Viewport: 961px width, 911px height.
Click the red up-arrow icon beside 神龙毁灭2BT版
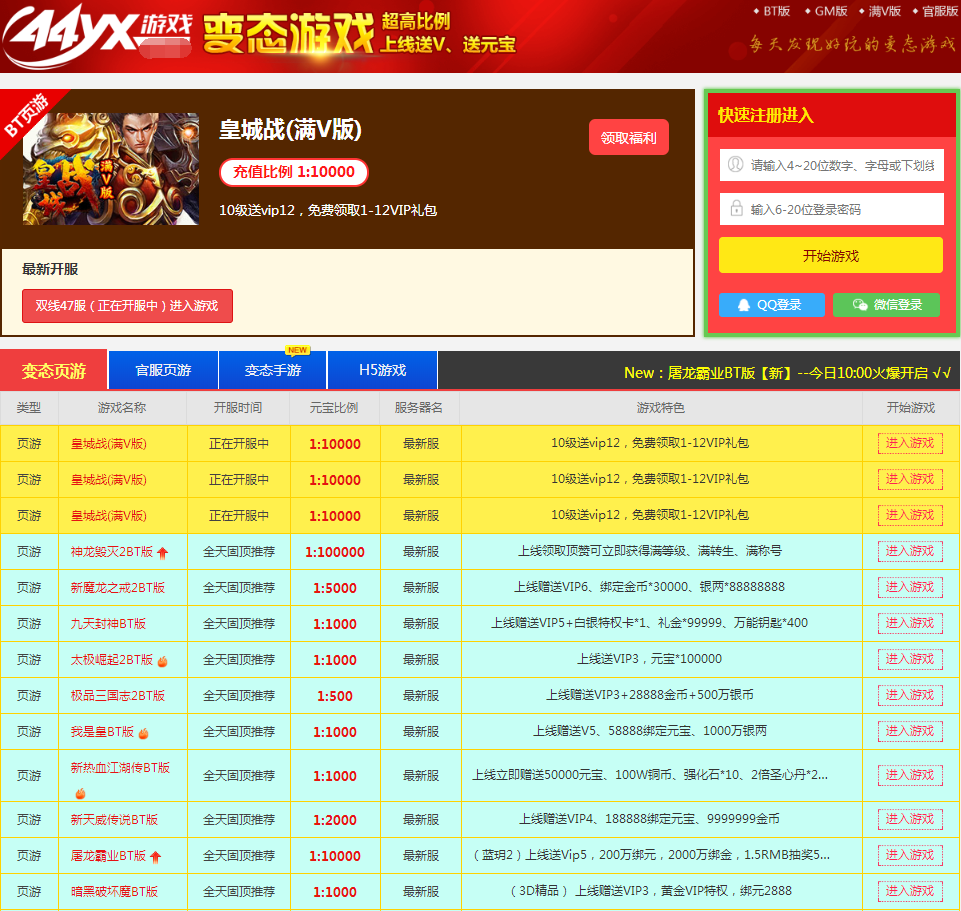tap(162, 552)
